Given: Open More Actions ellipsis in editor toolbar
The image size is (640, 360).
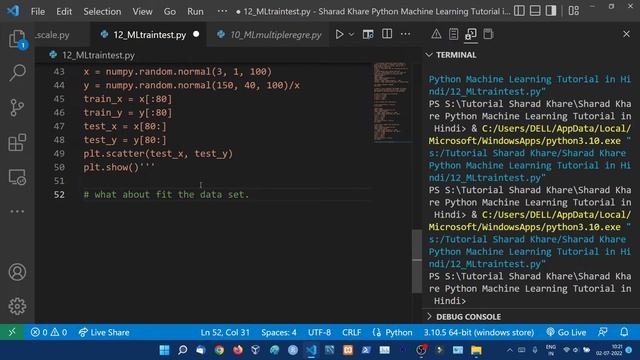Looking at the screenshot, I should (x=405, y=34).
